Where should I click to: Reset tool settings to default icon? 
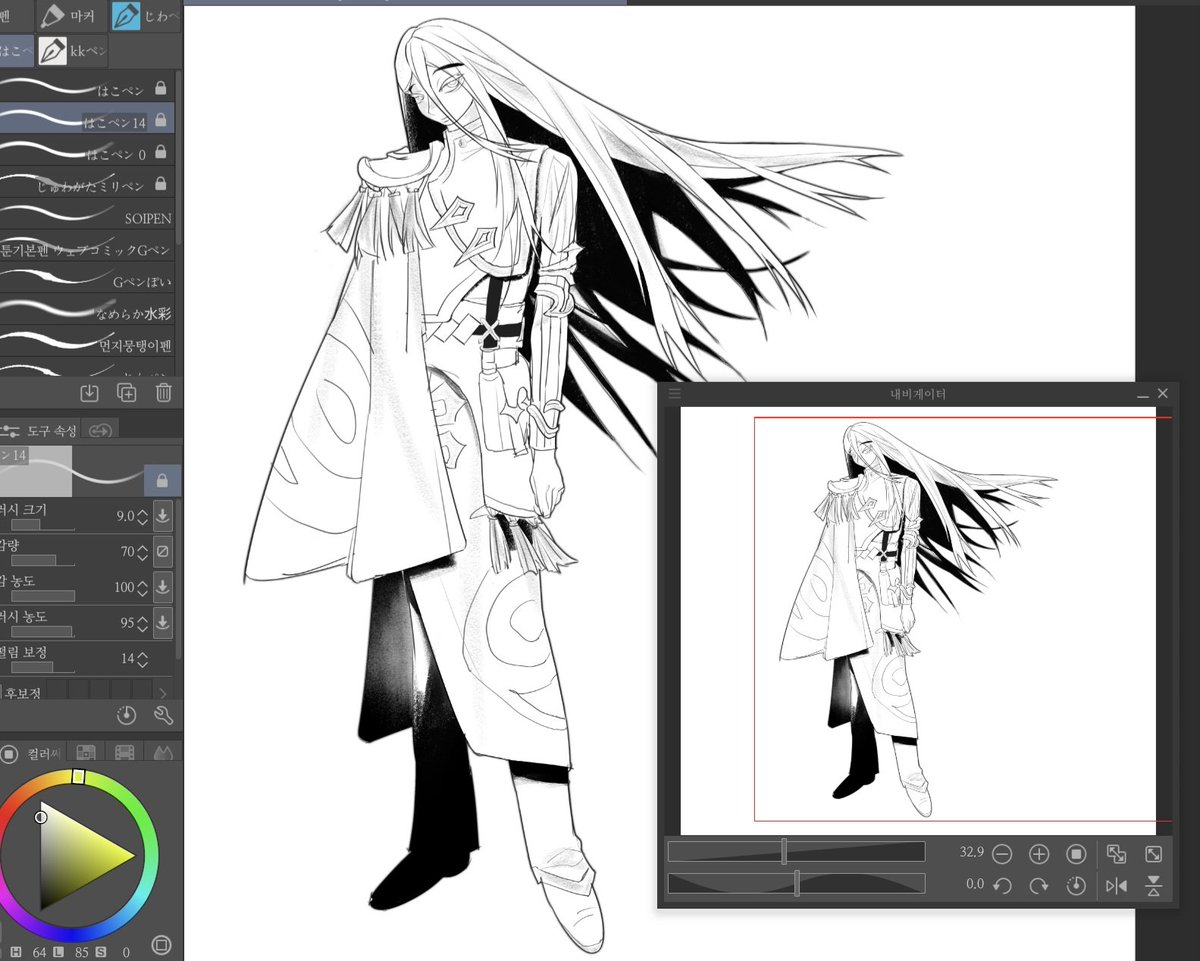[126, 715]
